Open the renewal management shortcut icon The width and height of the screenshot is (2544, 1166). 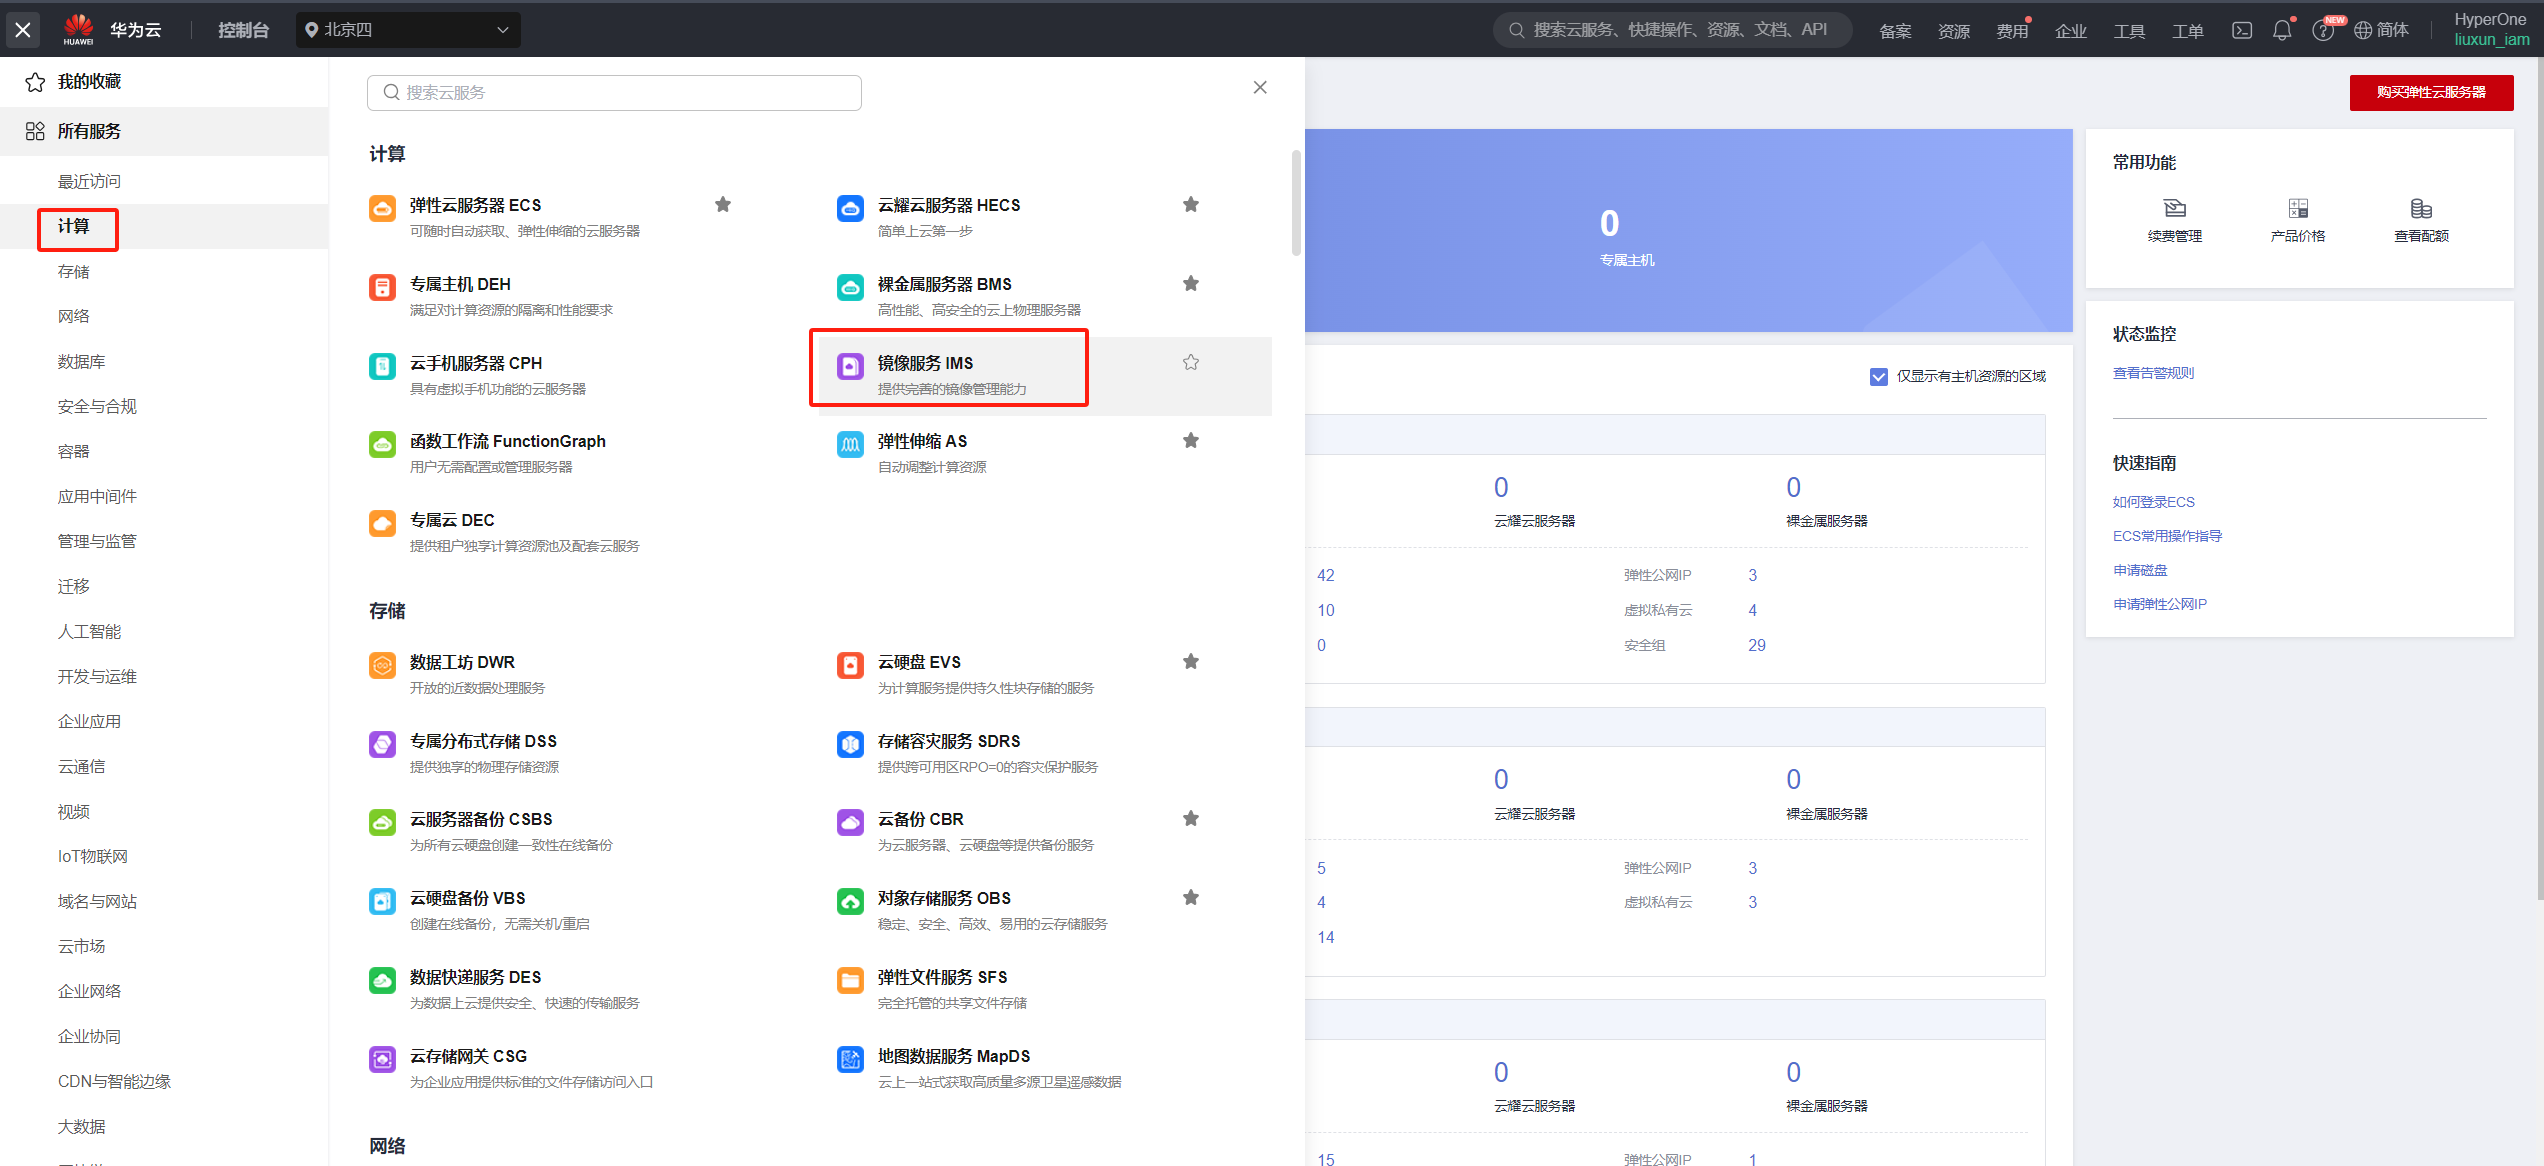[x=2175, y=208]
